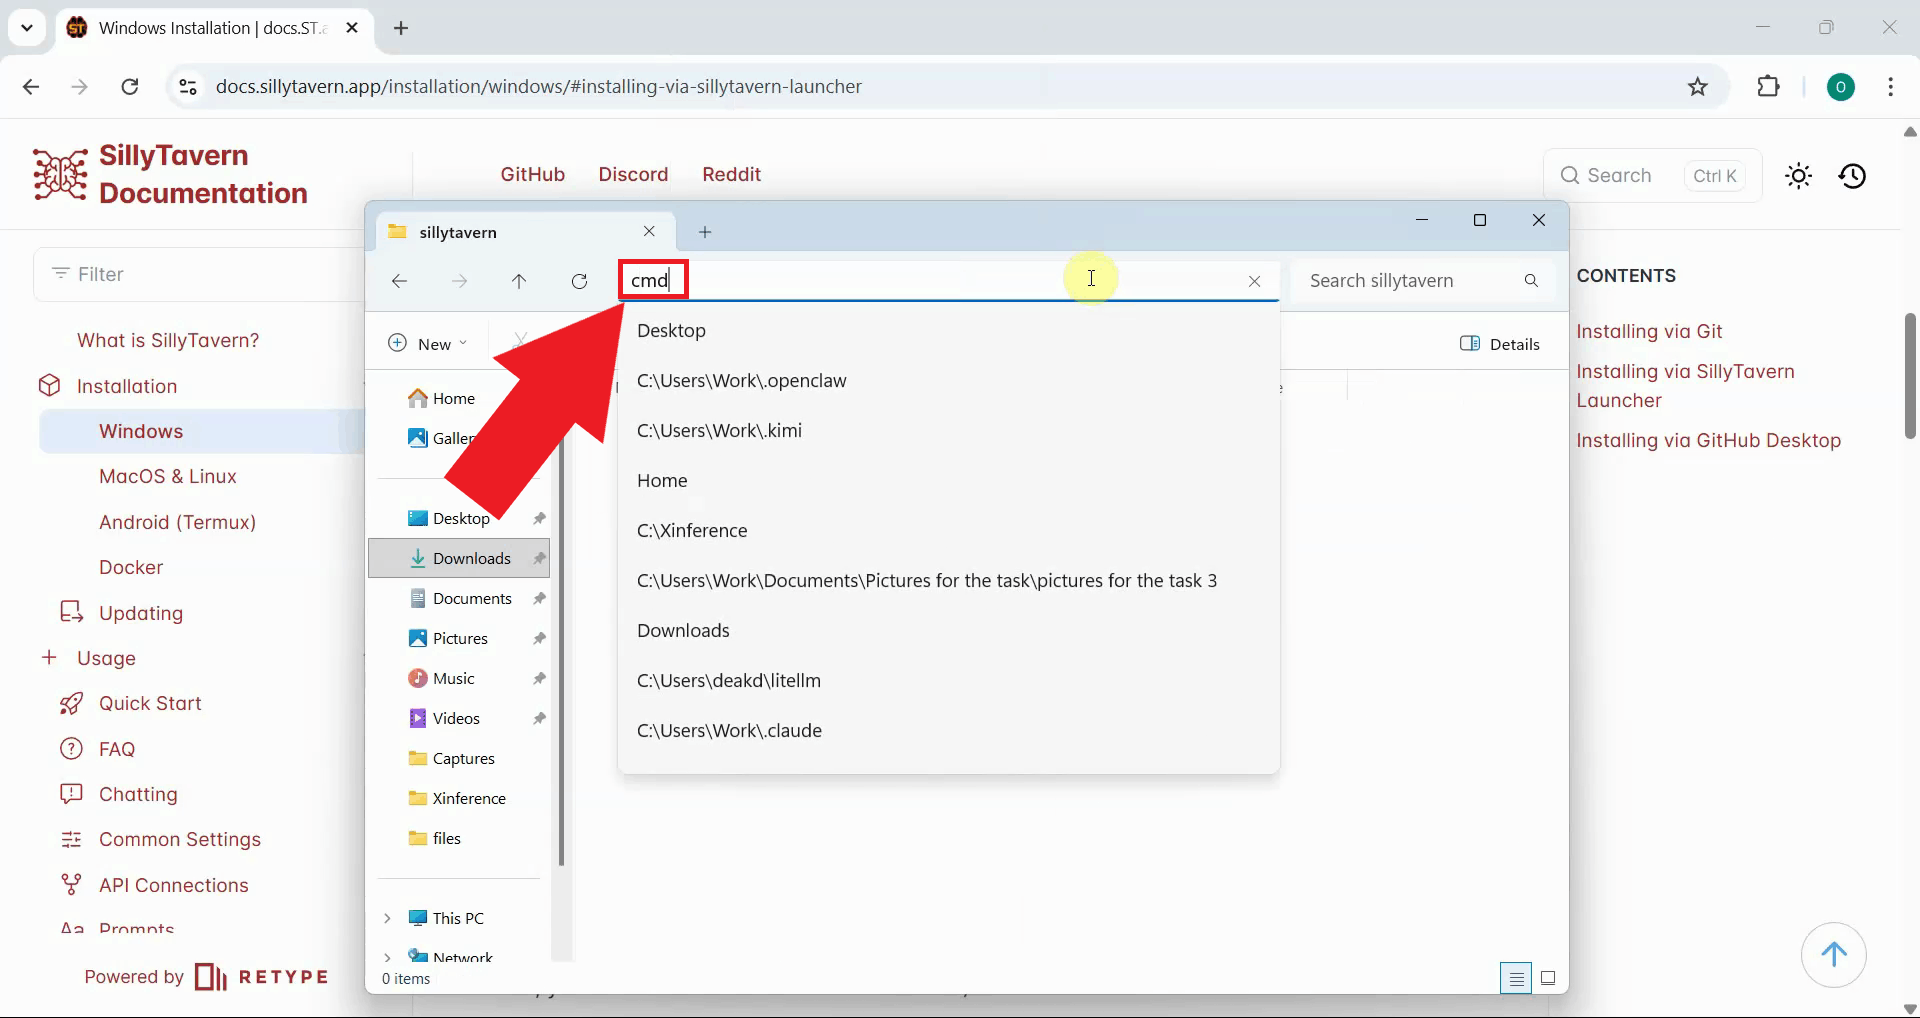This screenshot has width=1920, height=1018.
Task: Add a new tab in File Explorer
Action: coord(705,232)
